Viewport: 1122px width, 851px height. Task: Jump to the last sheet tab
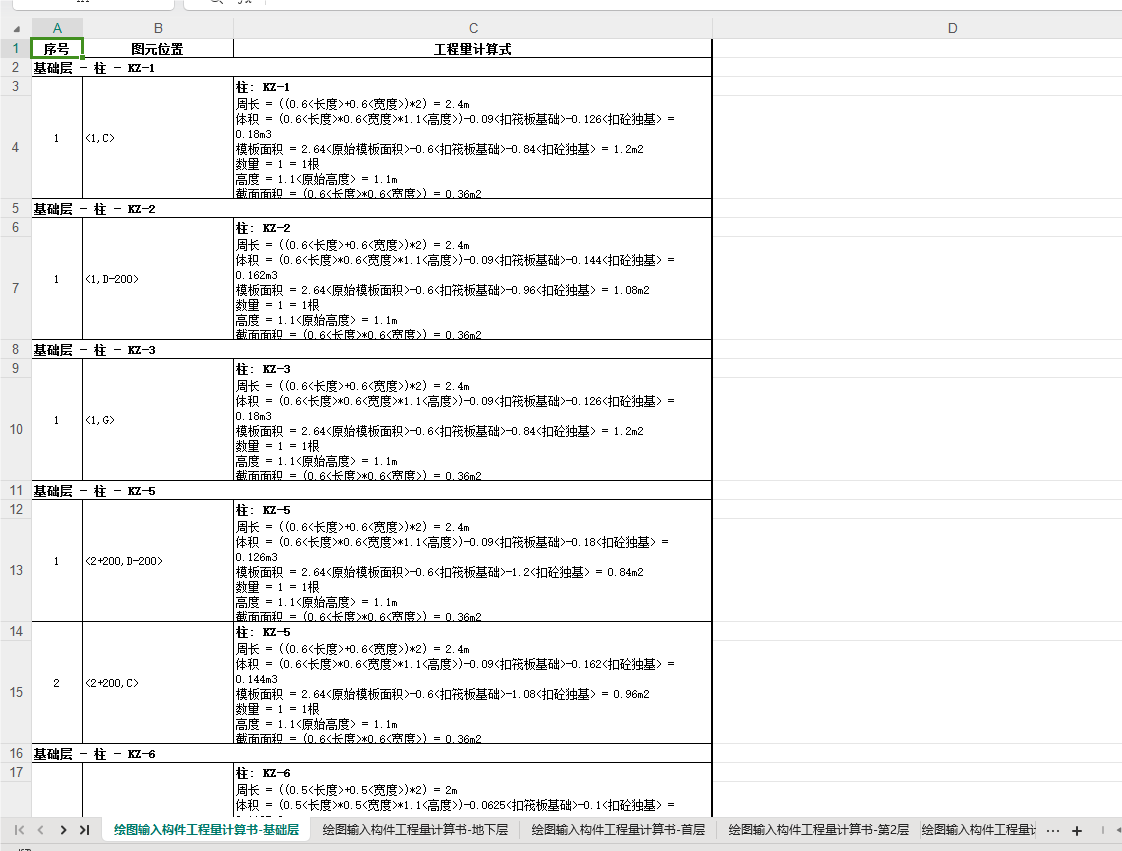[x=84, y=830]
